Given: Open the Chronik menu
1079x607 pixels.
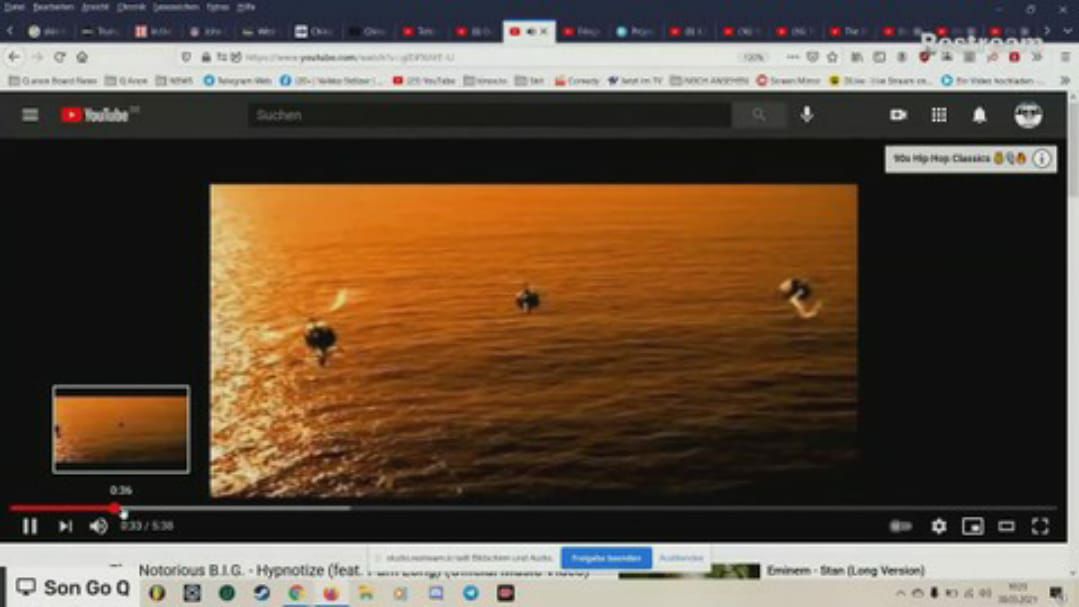Looking at the screenshot, I should [x=131, y=7].
